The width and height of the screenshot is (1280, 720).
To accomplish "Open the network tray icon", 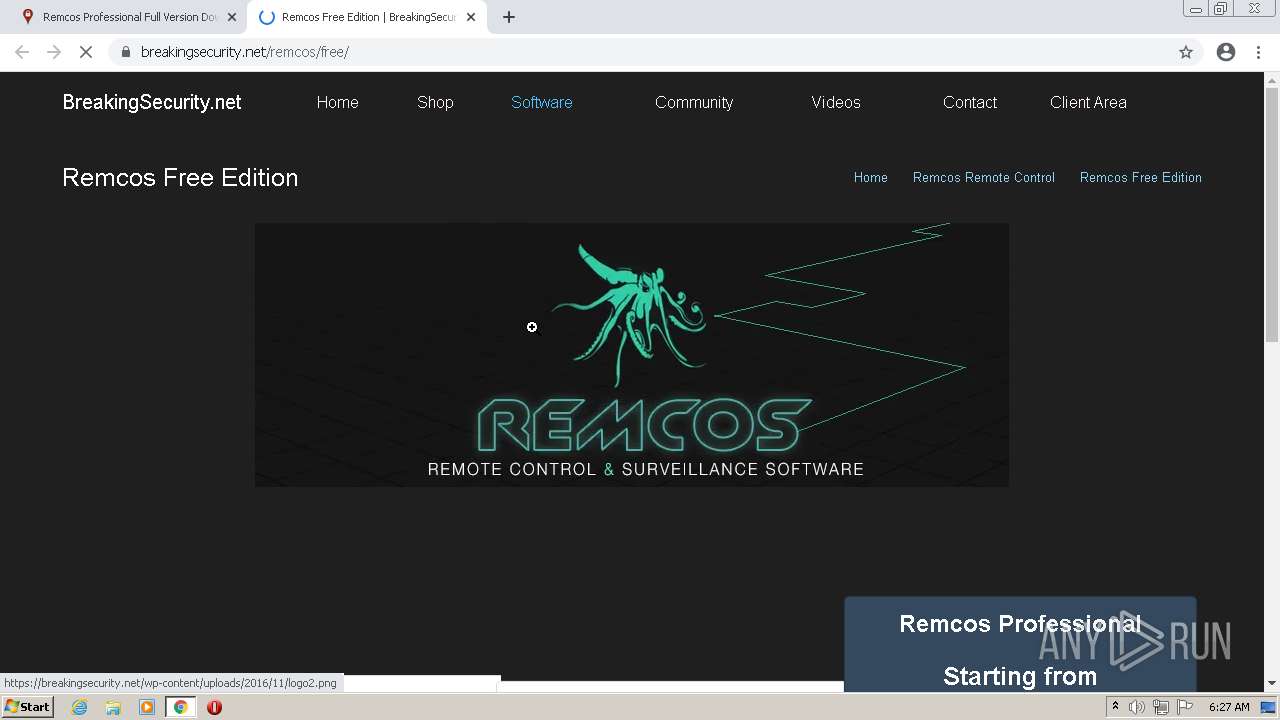I will 1161,707.
